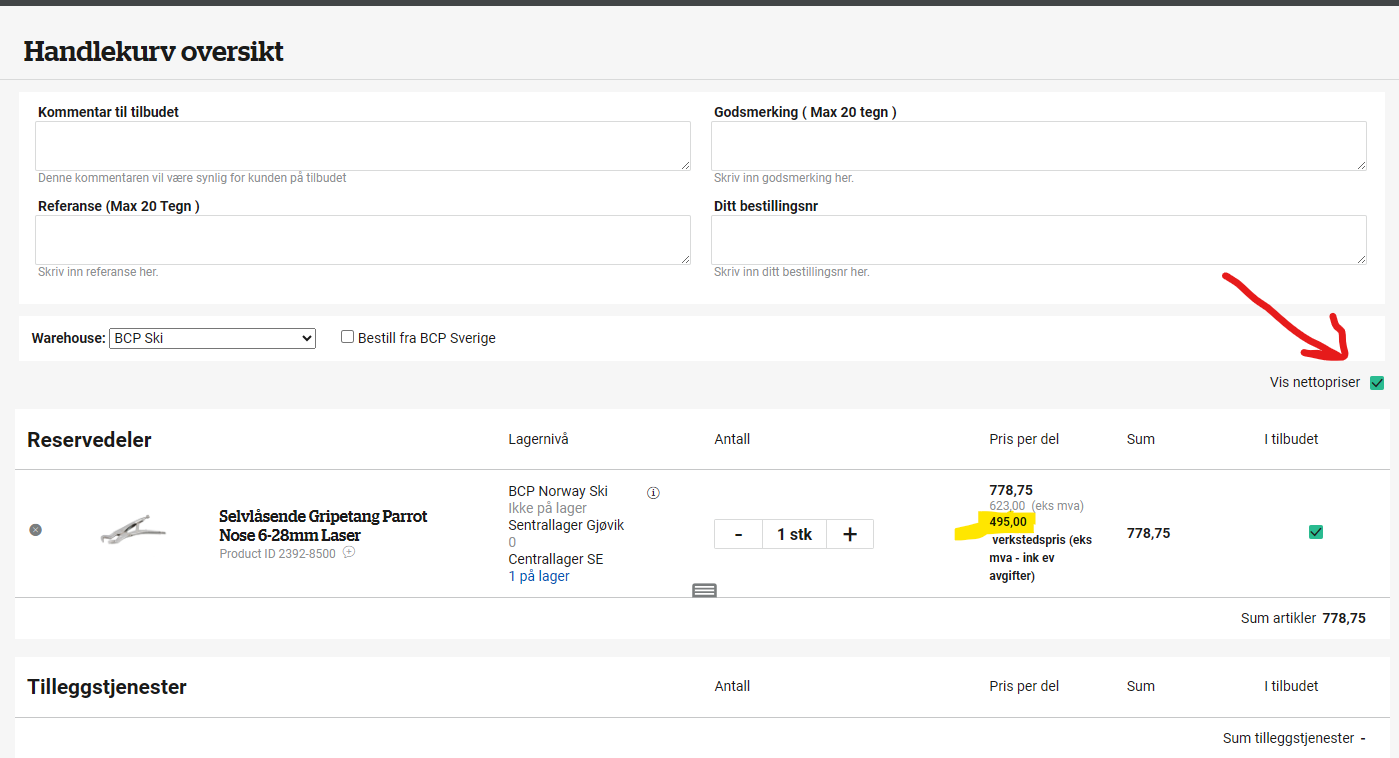Viewport: 1399px width, 758px height.
Task: Remove the Gripetang item from cart
Action: (36, 529)
